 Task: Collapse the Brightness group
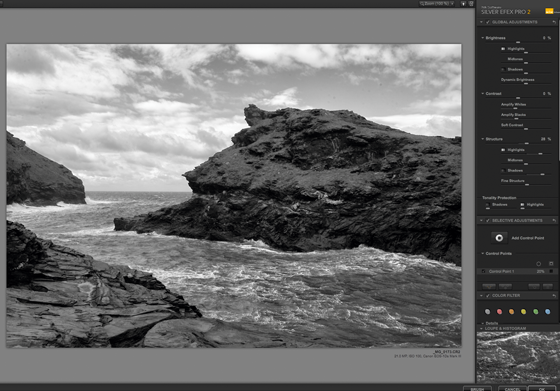click(482, 38)
